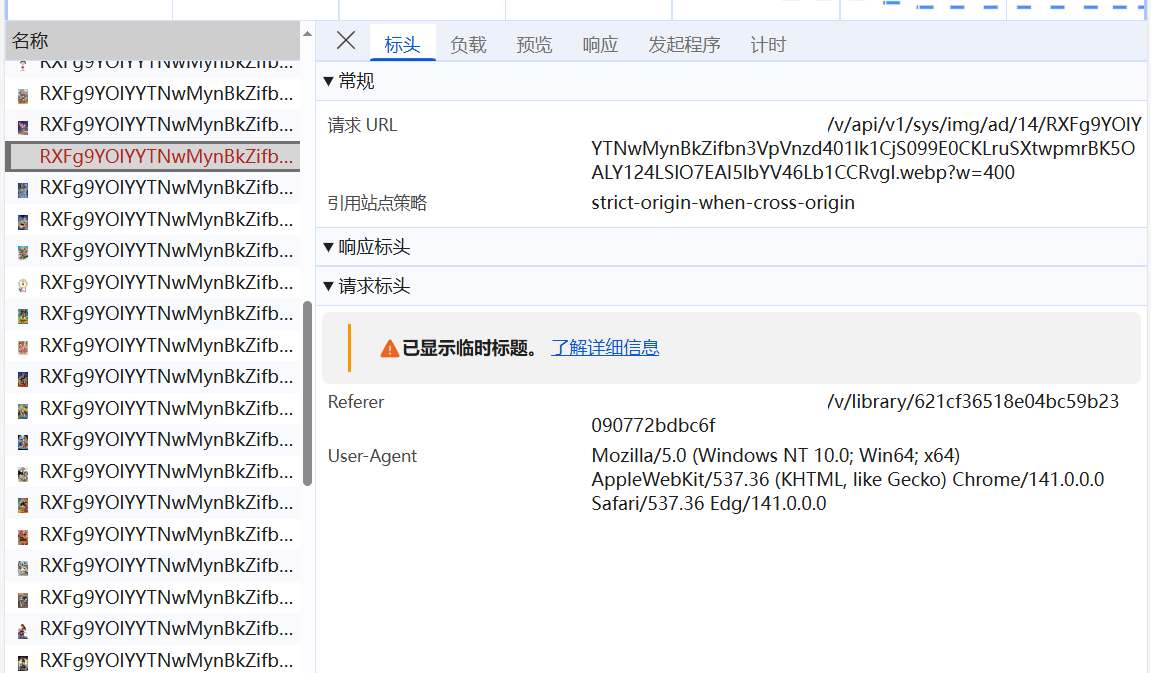Open the 了解详细信息 link
Image resolution: width=1151 pixels, height=673 pixels.
[x=605, y=348]
